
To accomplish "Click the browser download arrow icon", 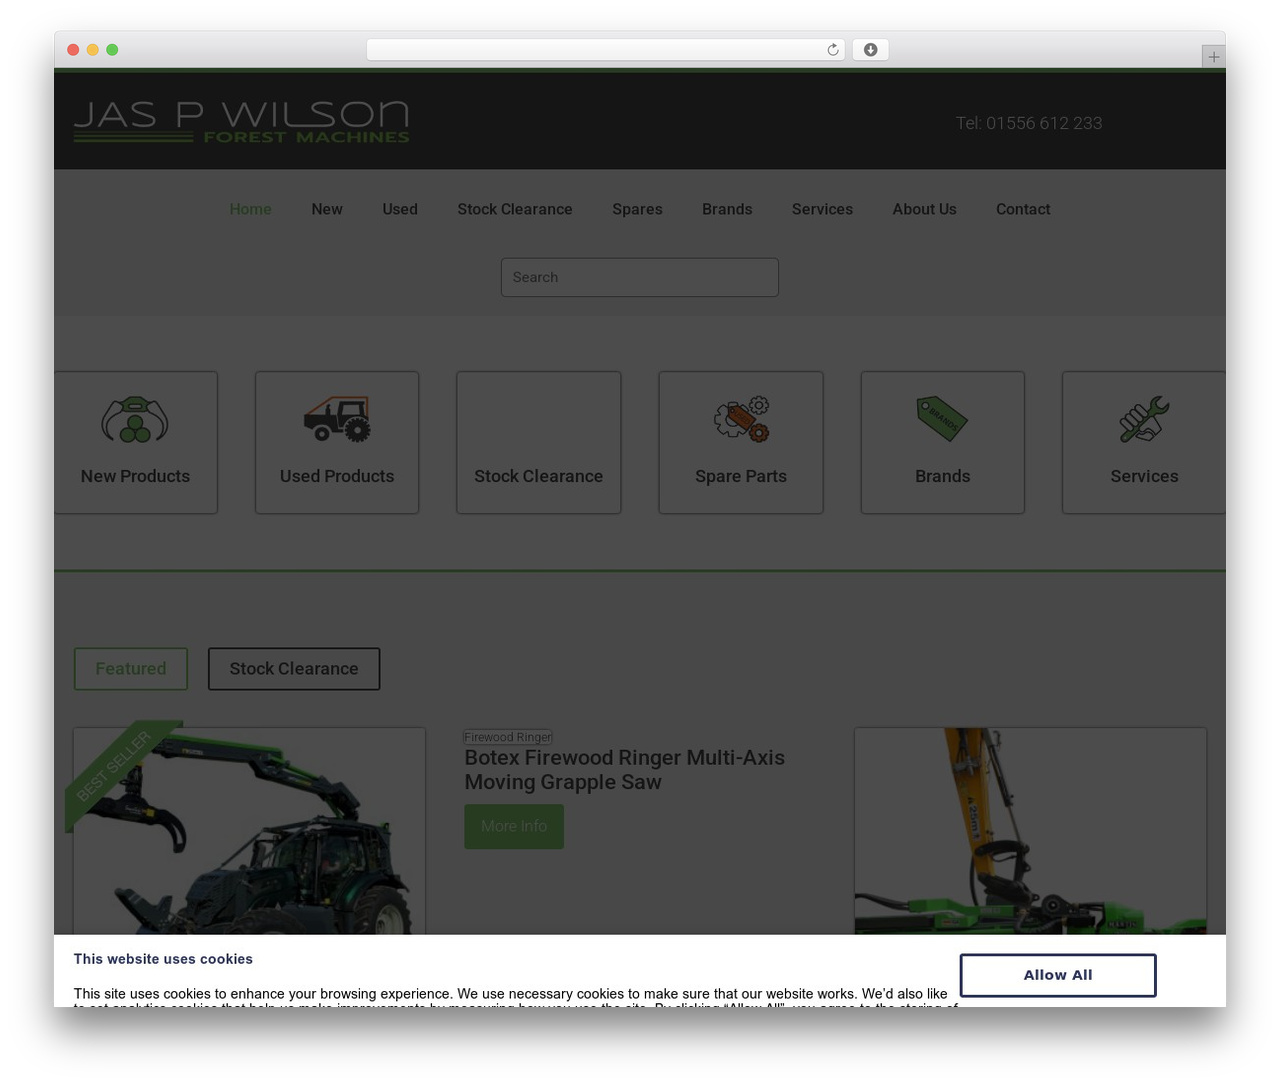I will (x=871, y=50).
